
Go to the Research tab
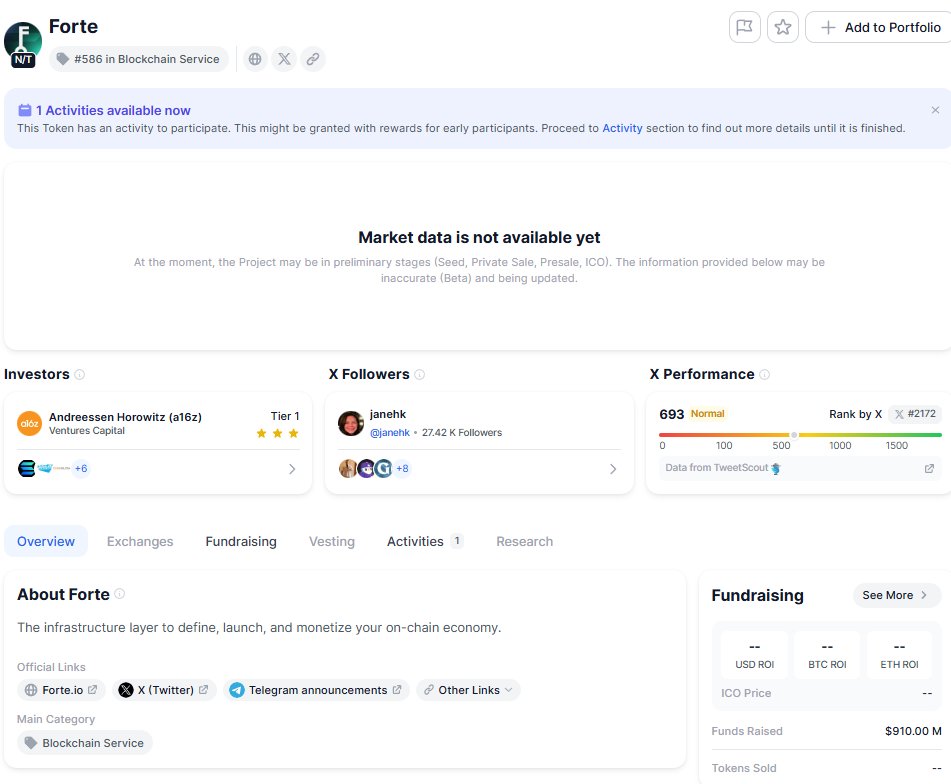(525, 541)
